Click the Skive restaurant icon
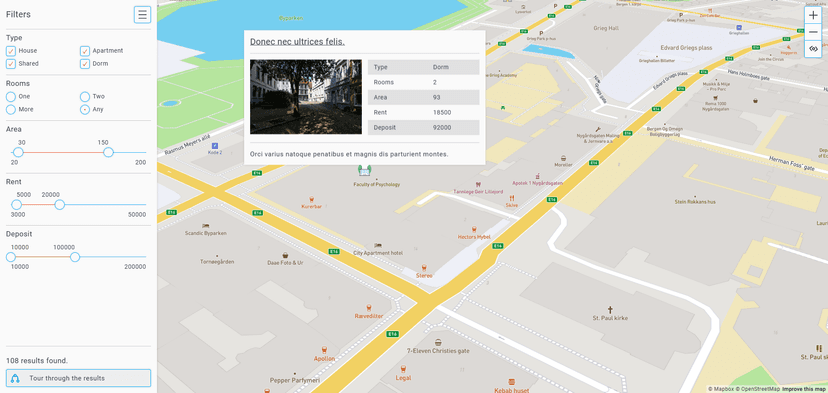Image resolution: width=828 pixels, height=393 pixels. tap(512, 198)
